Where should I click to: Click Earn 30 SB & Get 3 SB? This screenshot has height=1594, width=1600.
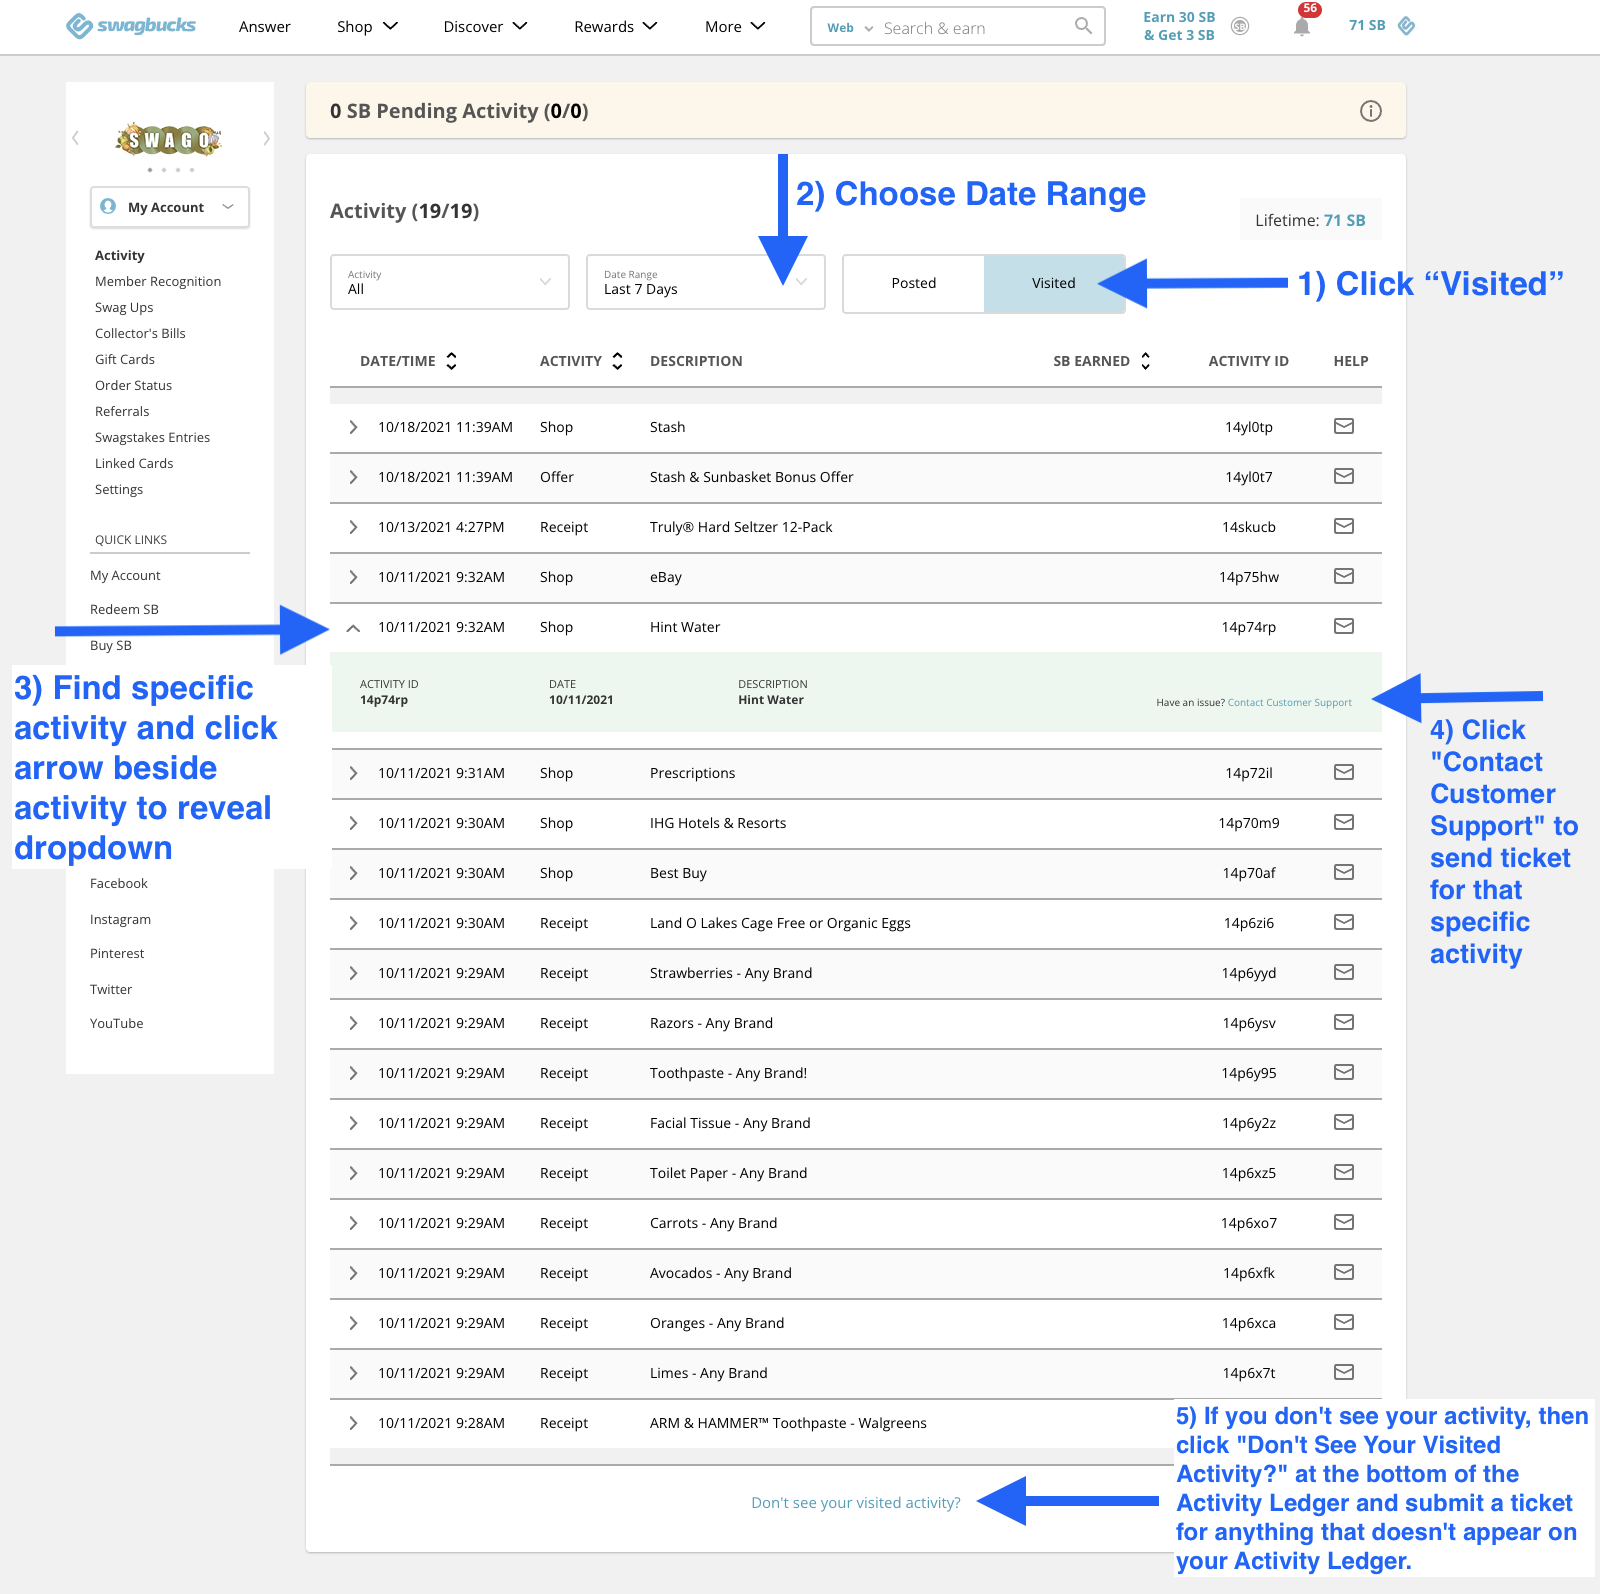(1179, 26)
